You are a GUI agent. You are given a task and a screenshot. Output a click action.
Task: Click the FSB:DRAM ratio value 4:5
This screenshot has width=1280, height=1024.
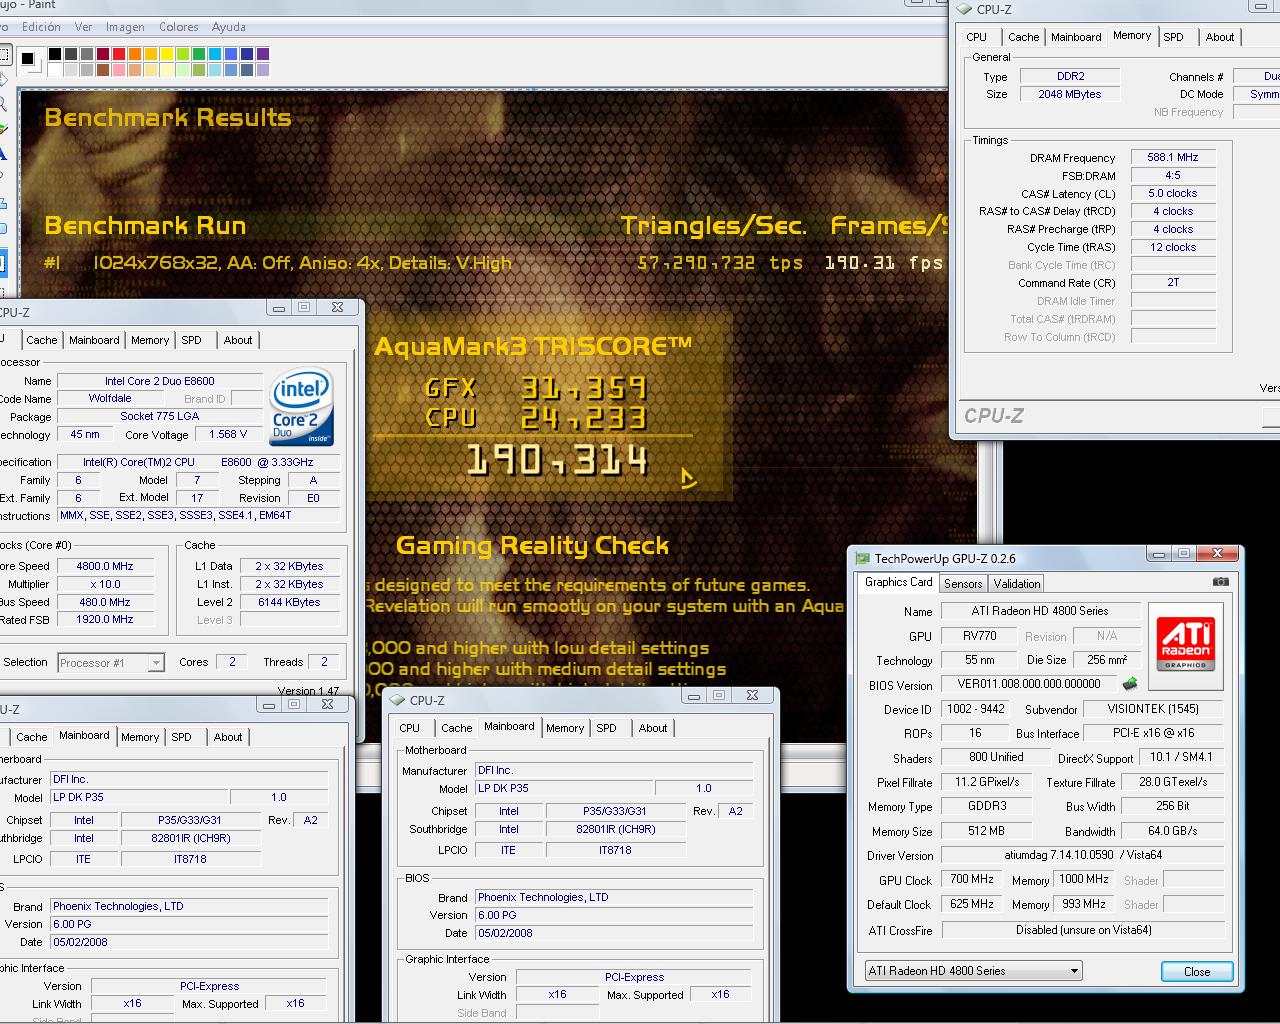[x=1173, y=175]
